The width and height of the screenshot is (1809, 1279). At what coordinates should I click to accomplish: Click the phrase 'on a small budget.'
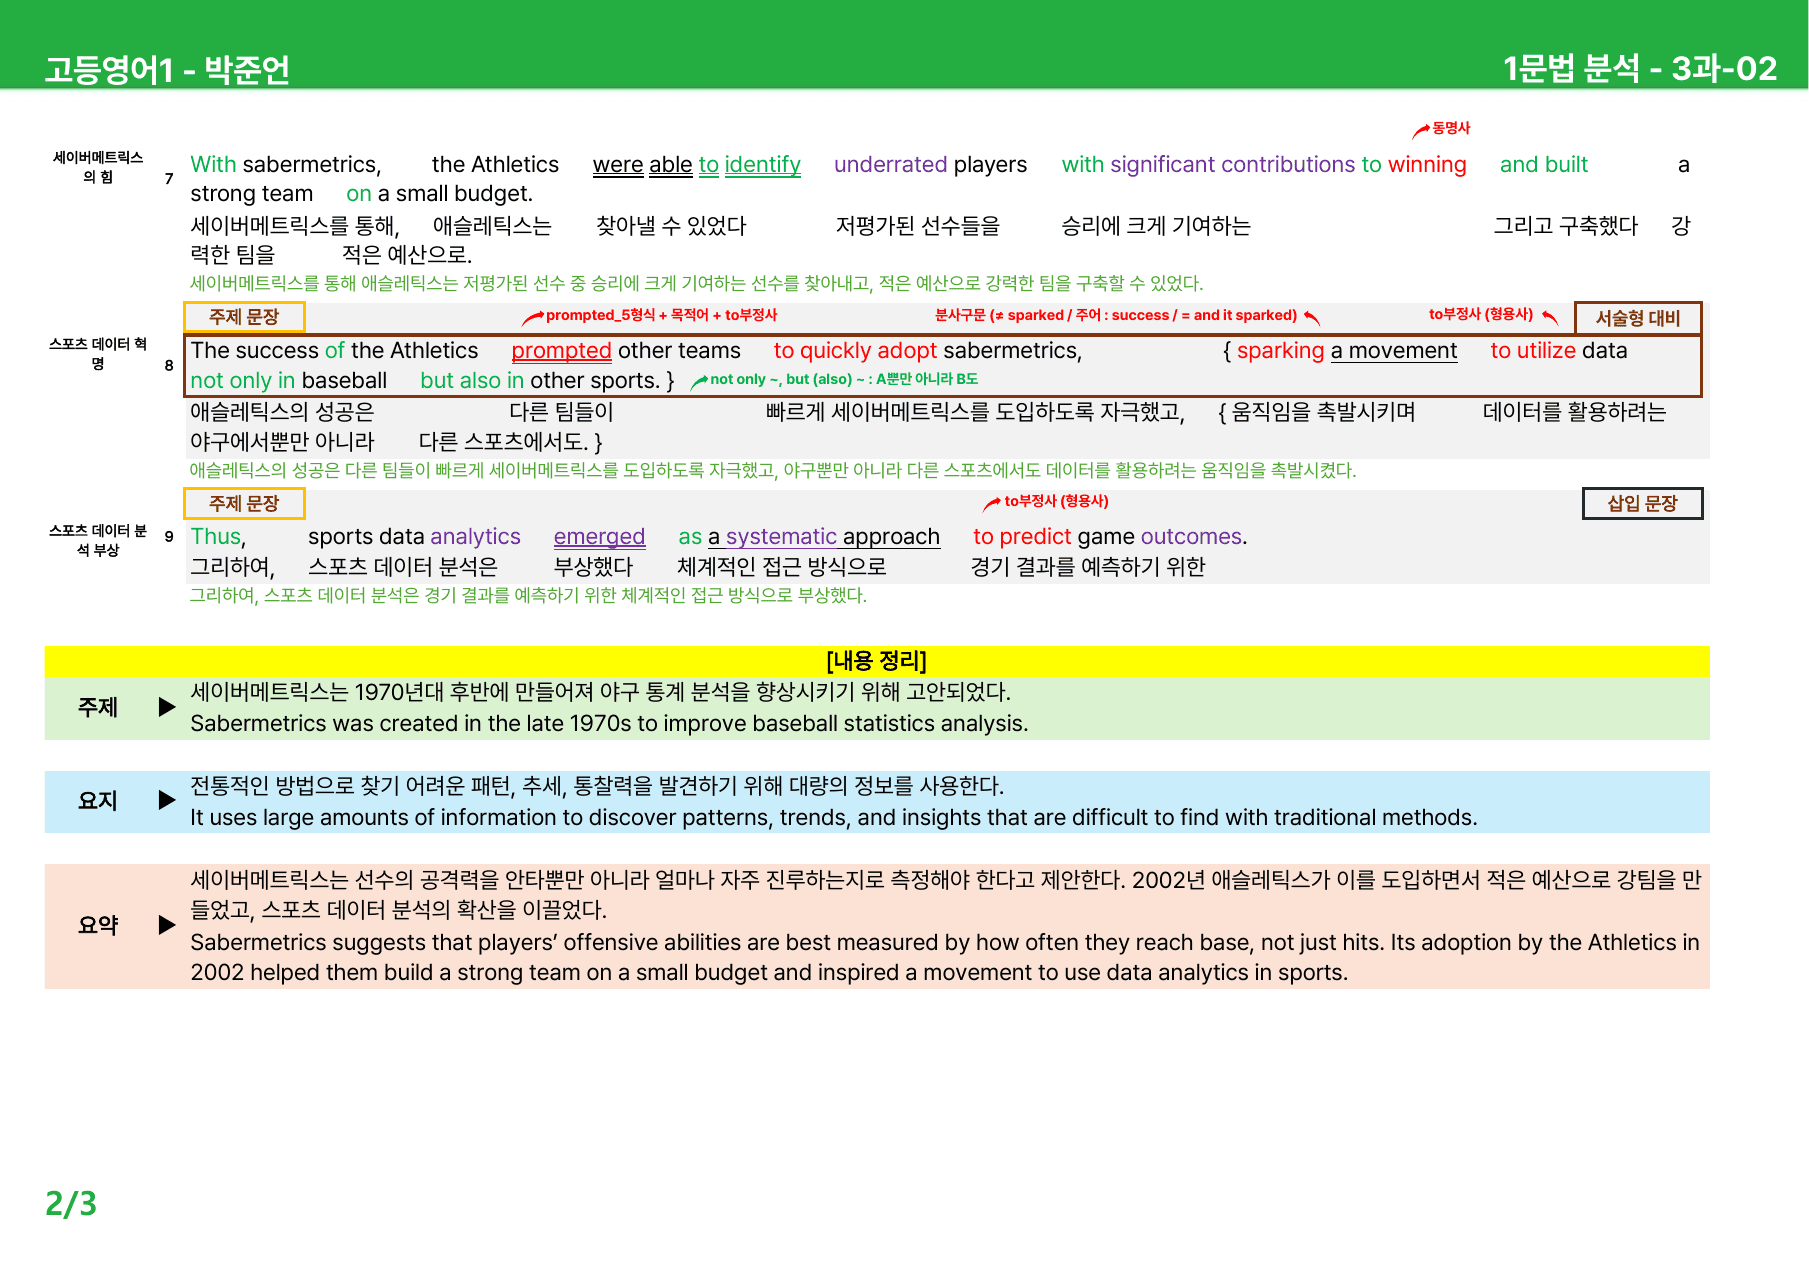(x=439, y=193)
